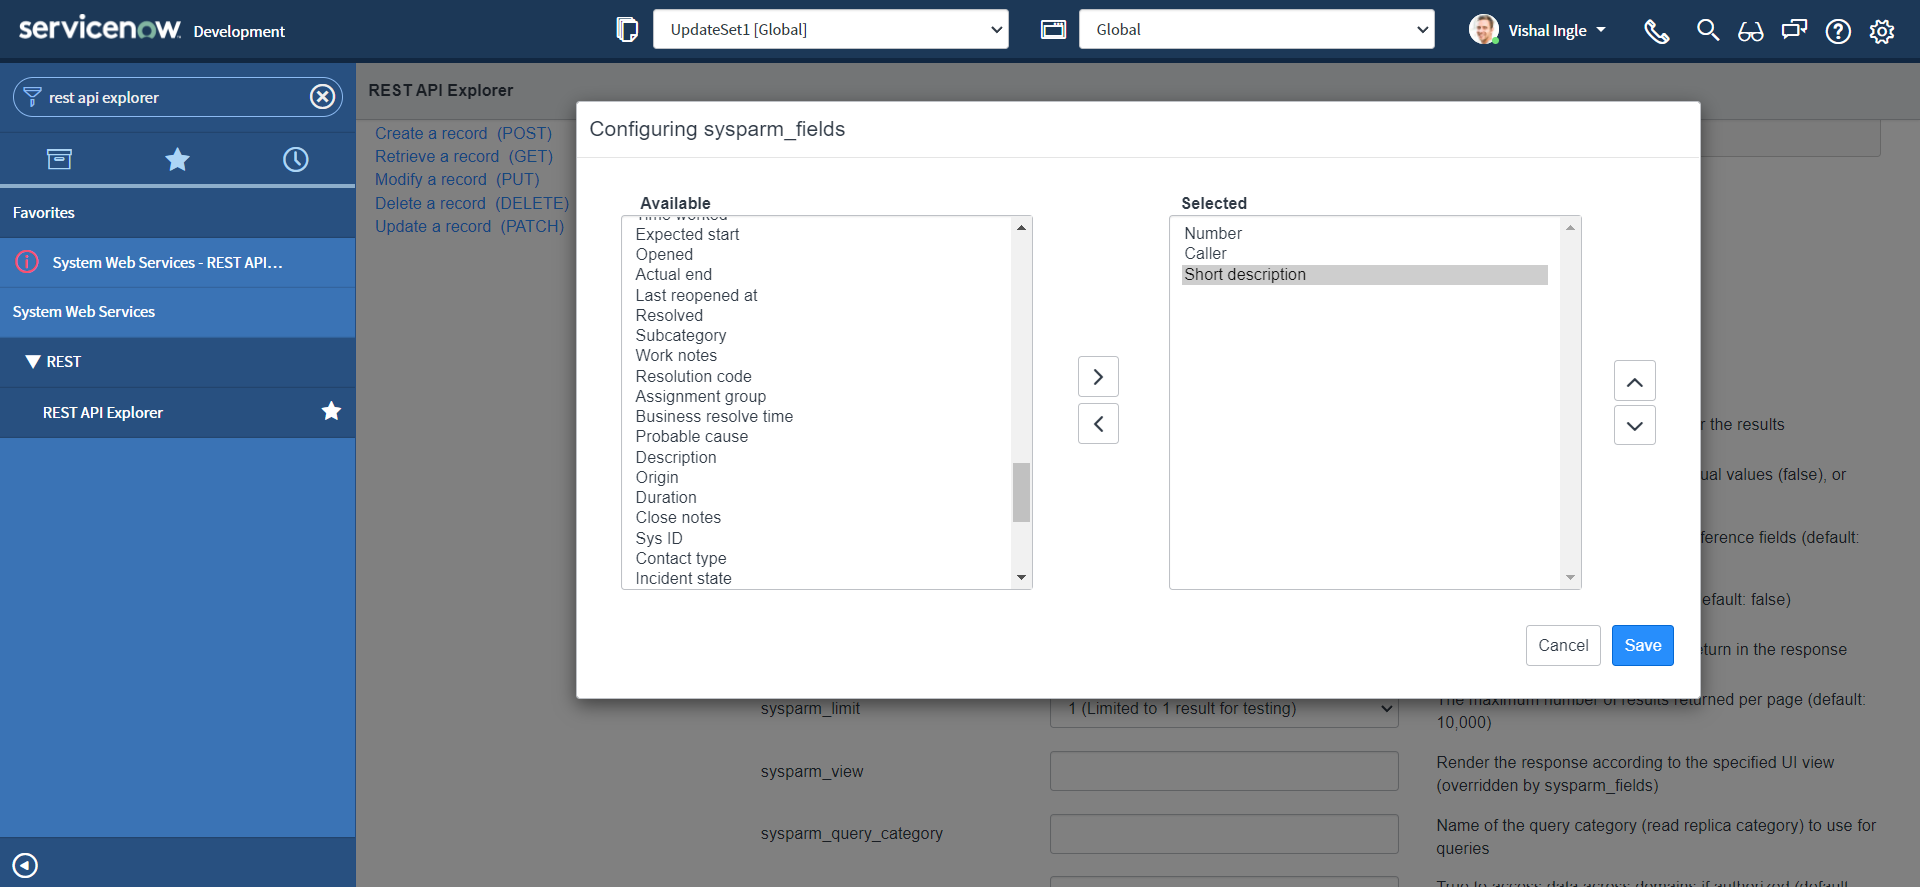The width and height of the screenshot is (1920, 887).
Task: Select Short description in Selected list
Action: point(1365,274)
